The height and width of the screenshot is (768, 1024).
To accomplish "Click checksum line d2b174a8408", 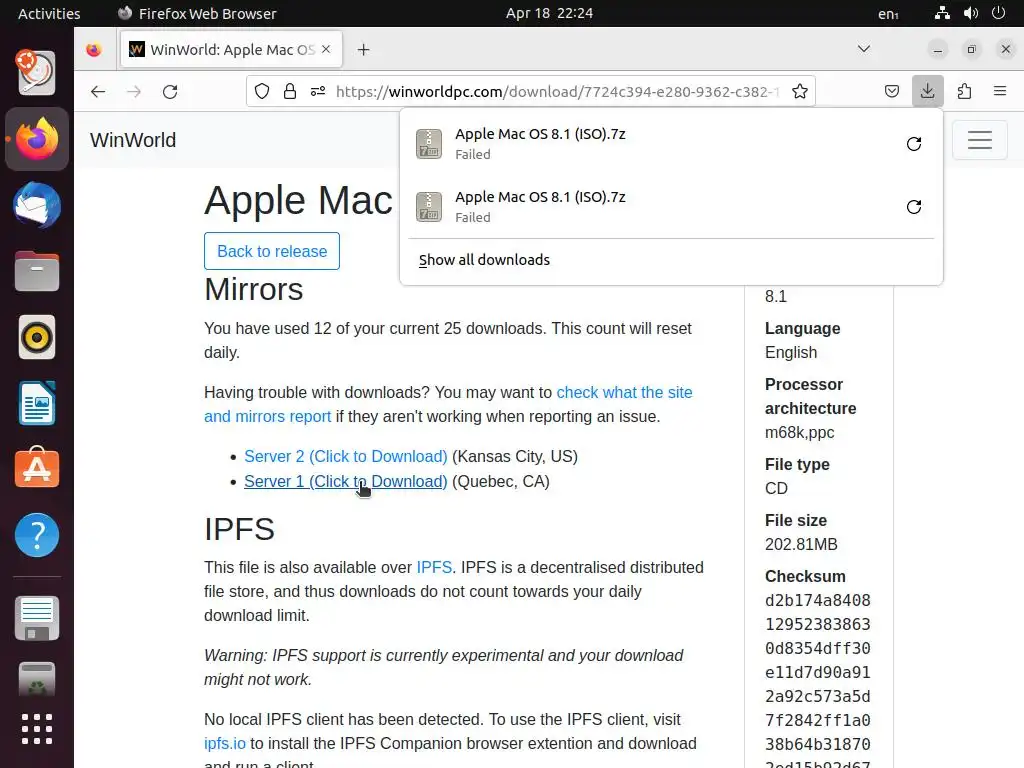I will pos(818,601).
